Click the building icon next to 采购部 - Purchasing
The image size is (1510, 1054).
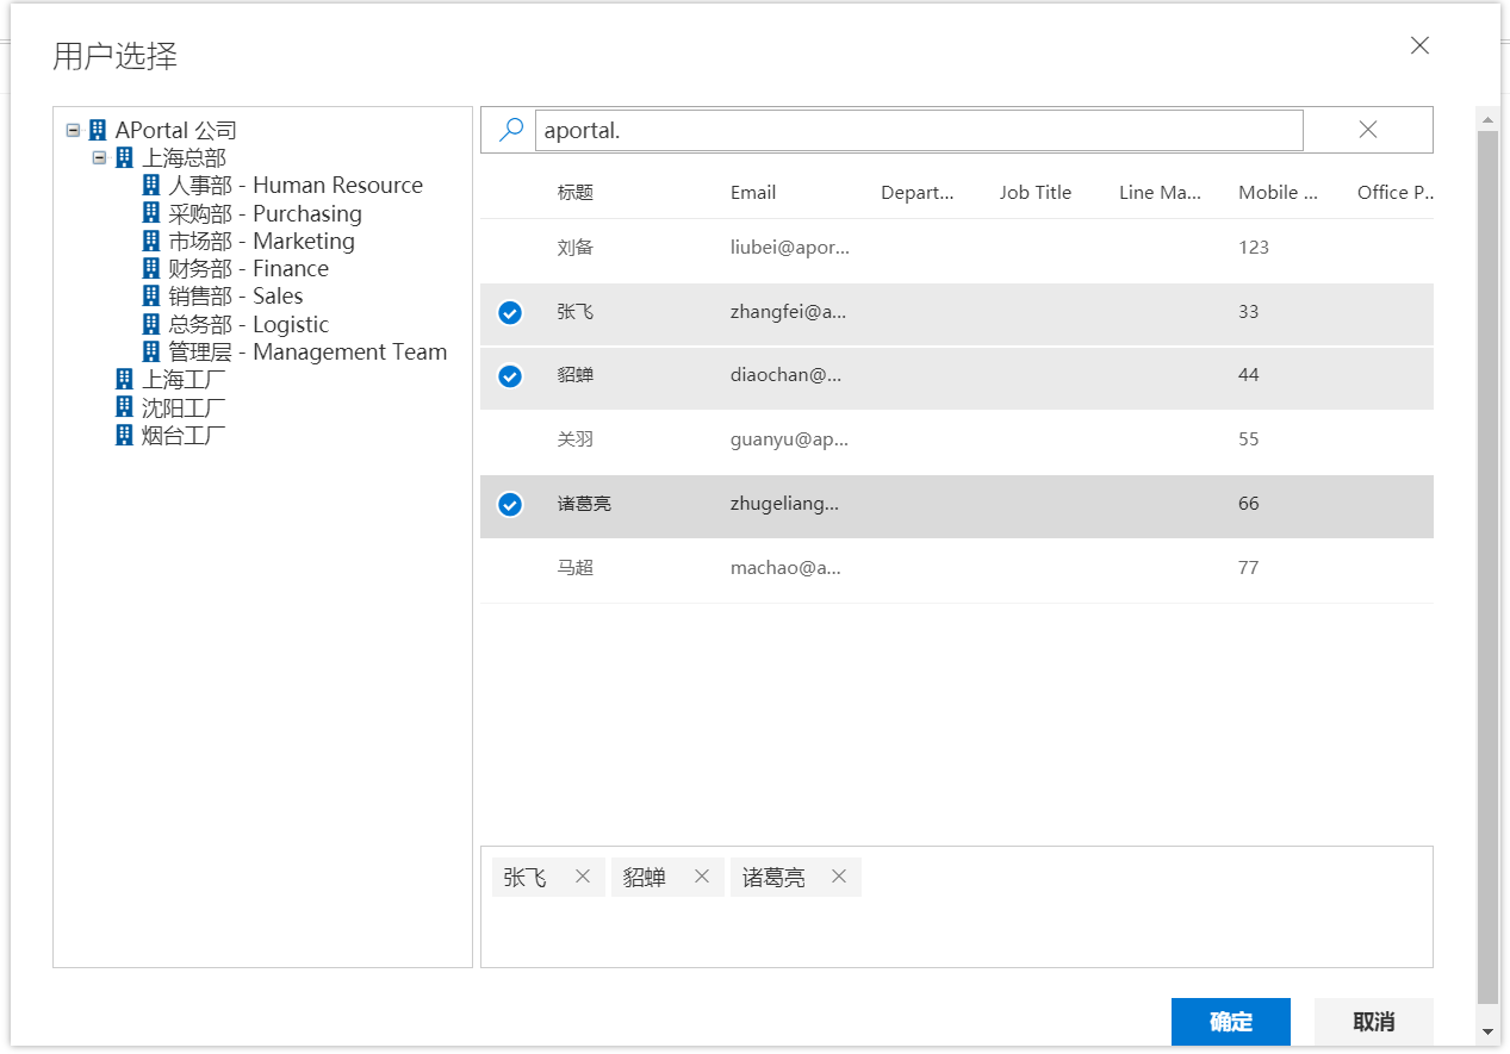[x=151, y=213]
